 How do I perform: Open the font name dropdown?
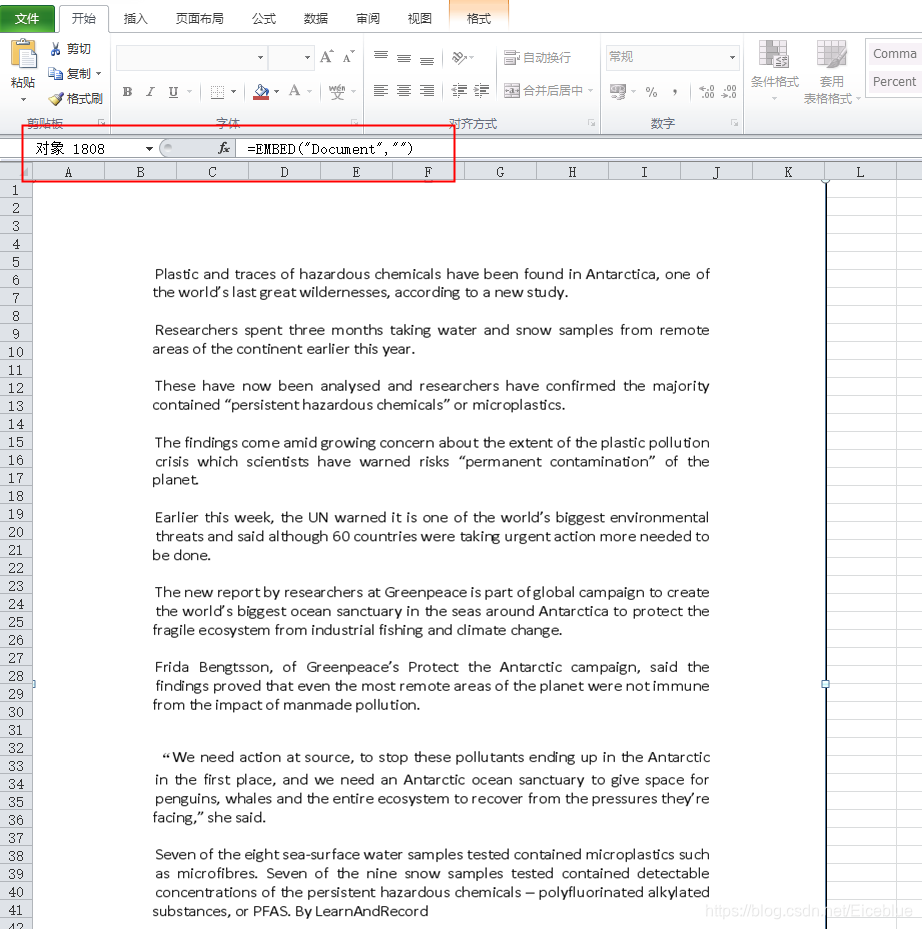[260, 57]
